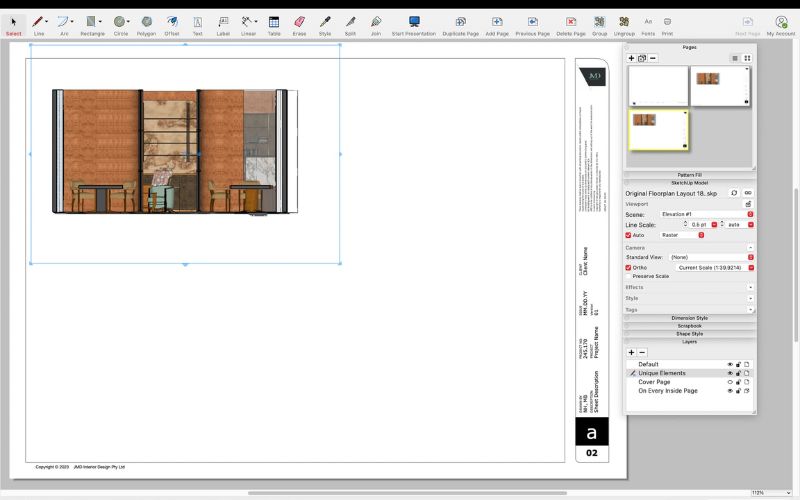800x500 pixels.
Task: Open My Account
Action: 781,25
